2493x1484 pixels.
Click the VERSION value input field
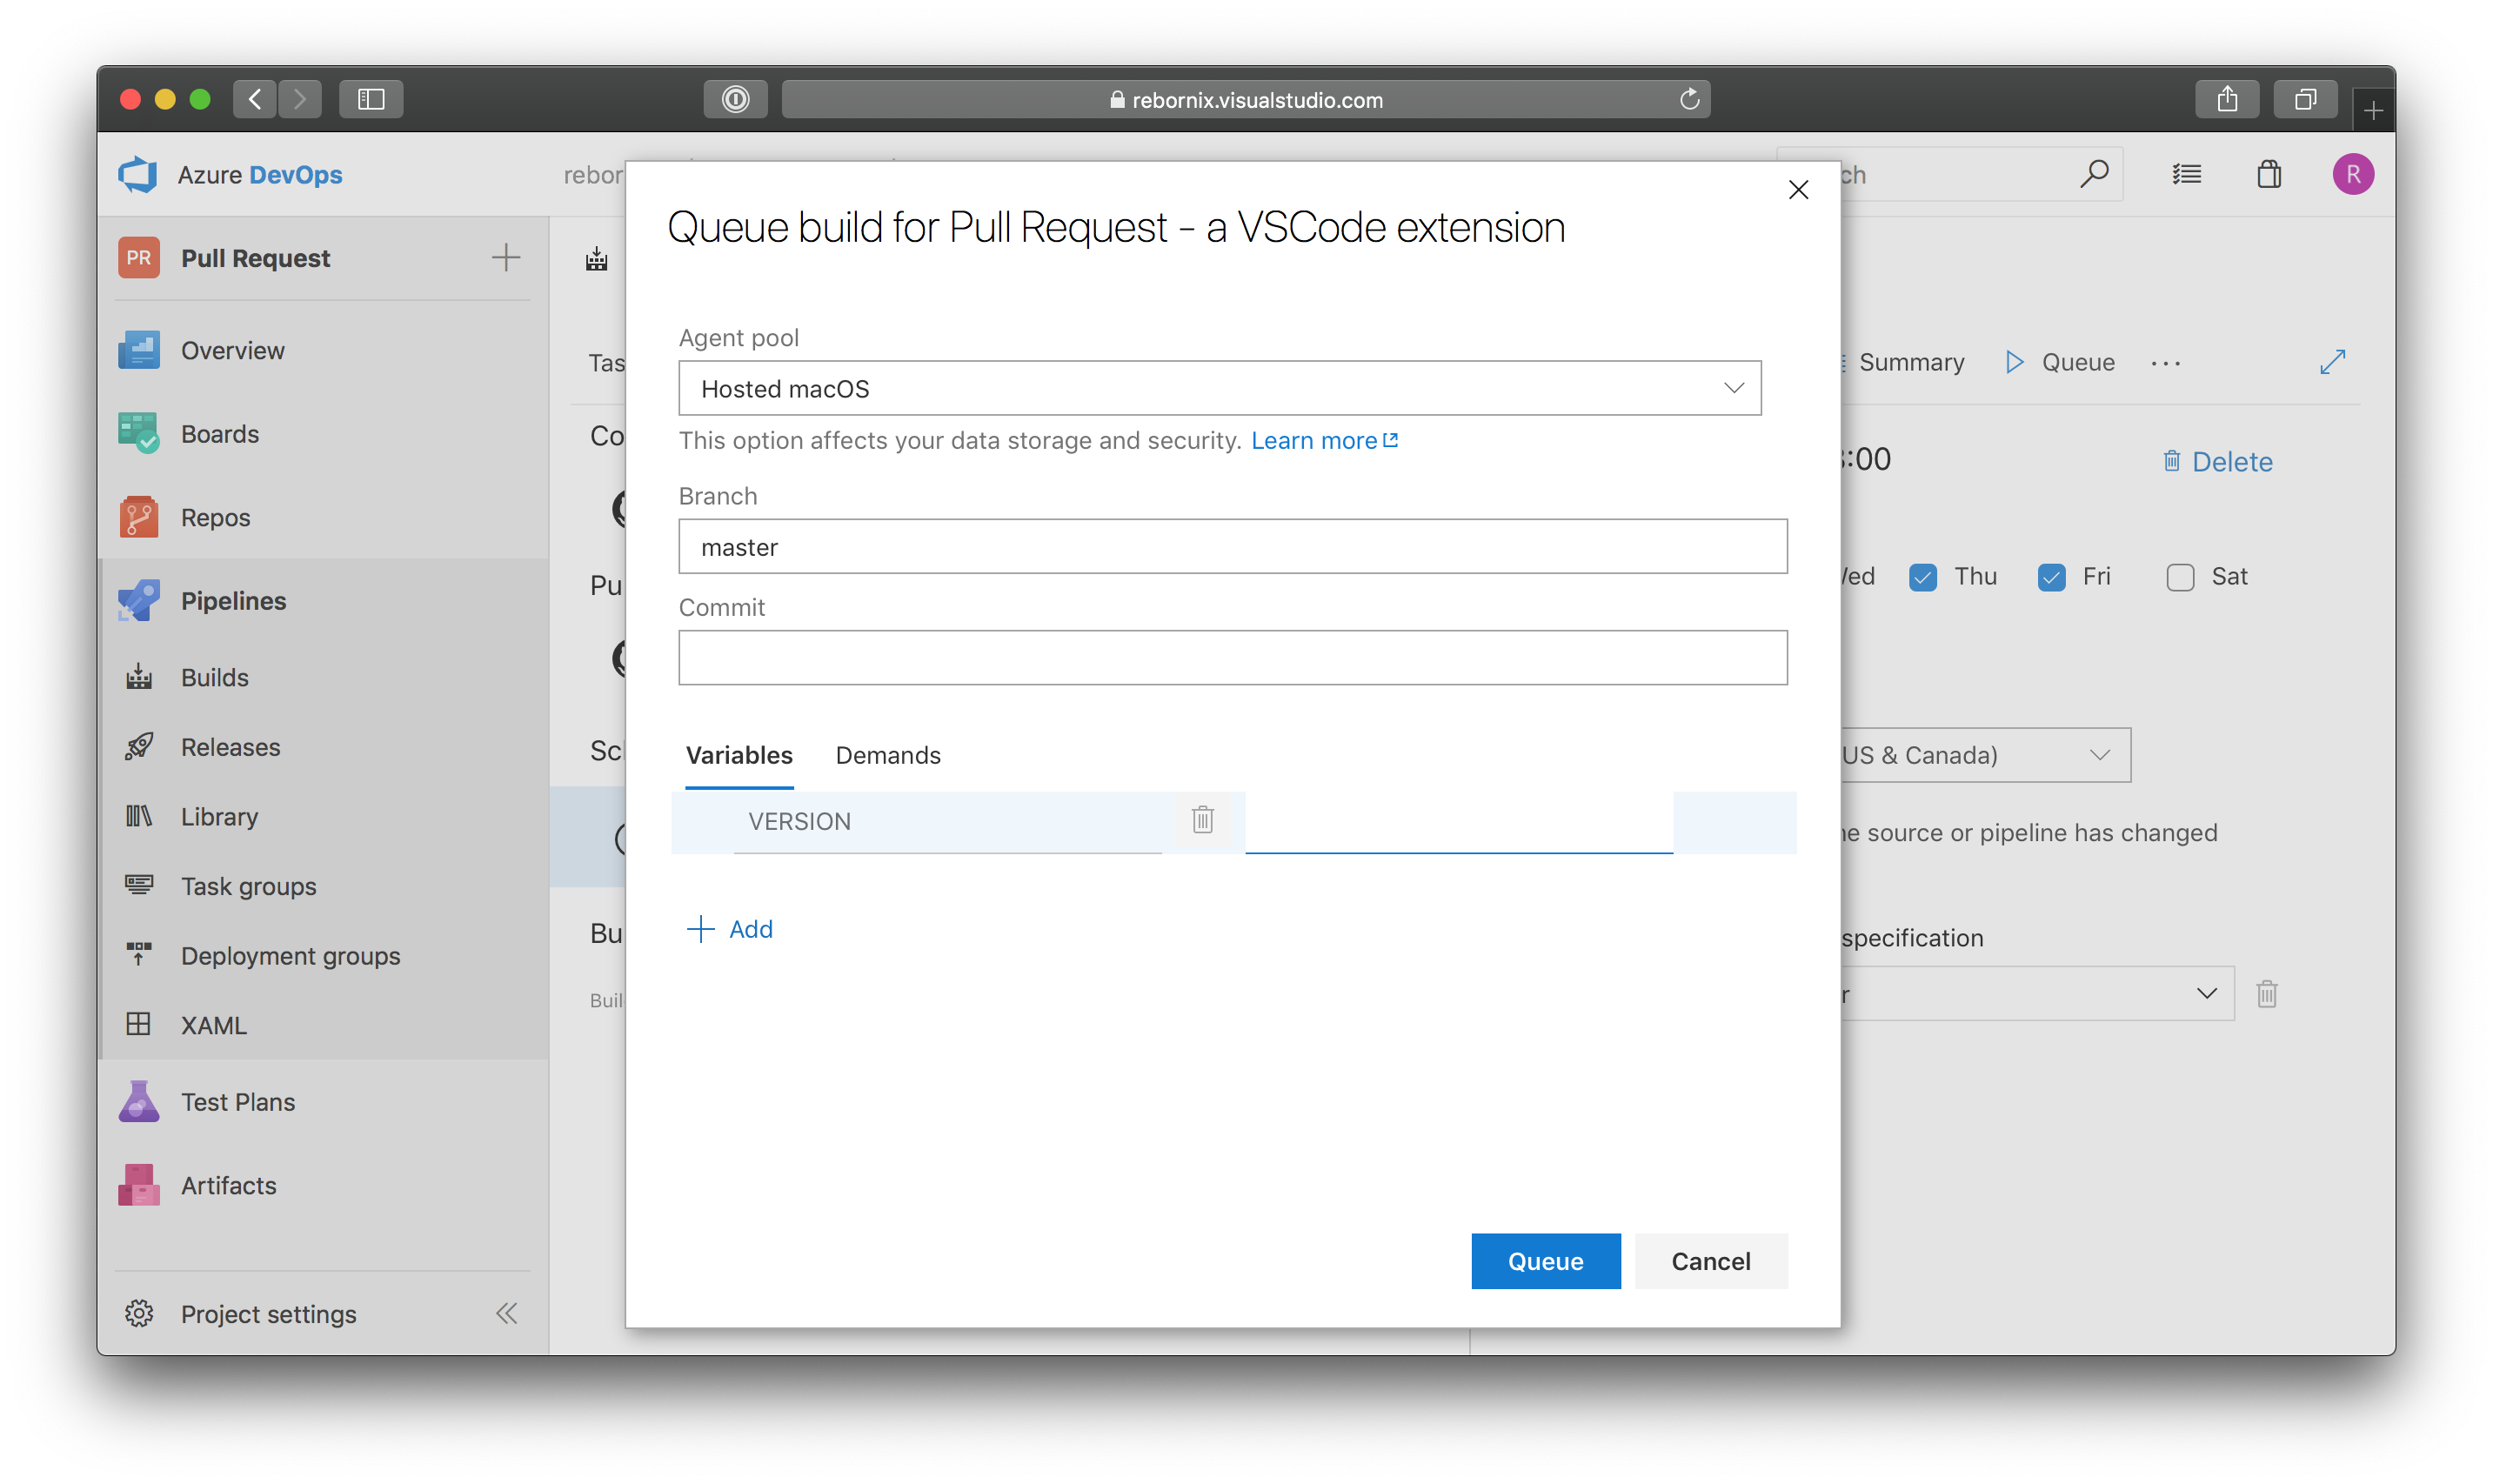pos(1458,822)
